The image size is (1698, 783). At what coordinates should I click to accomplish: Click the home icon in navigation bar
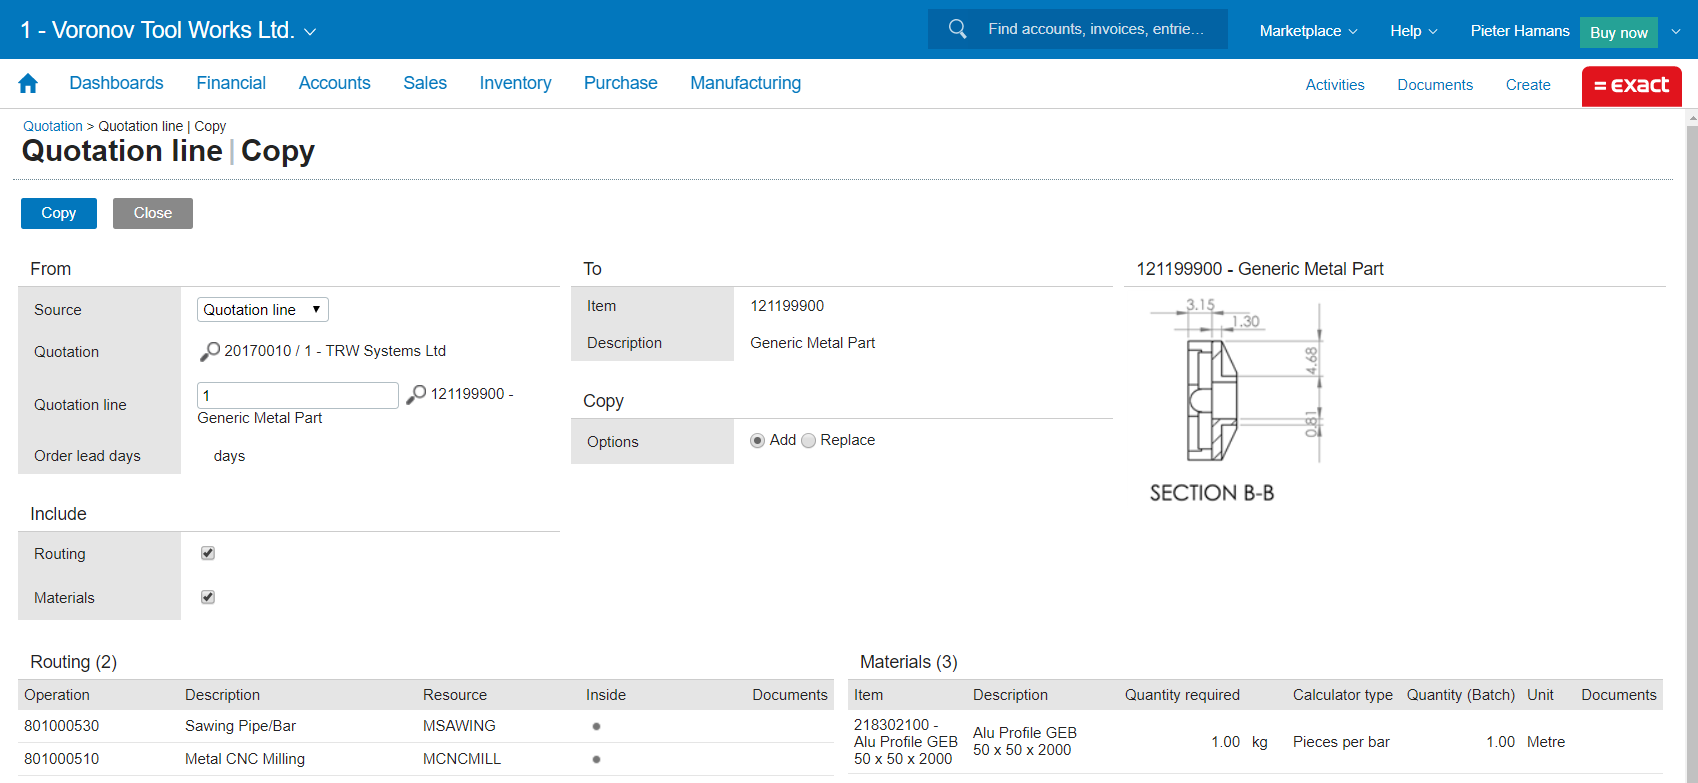[28, 84]
